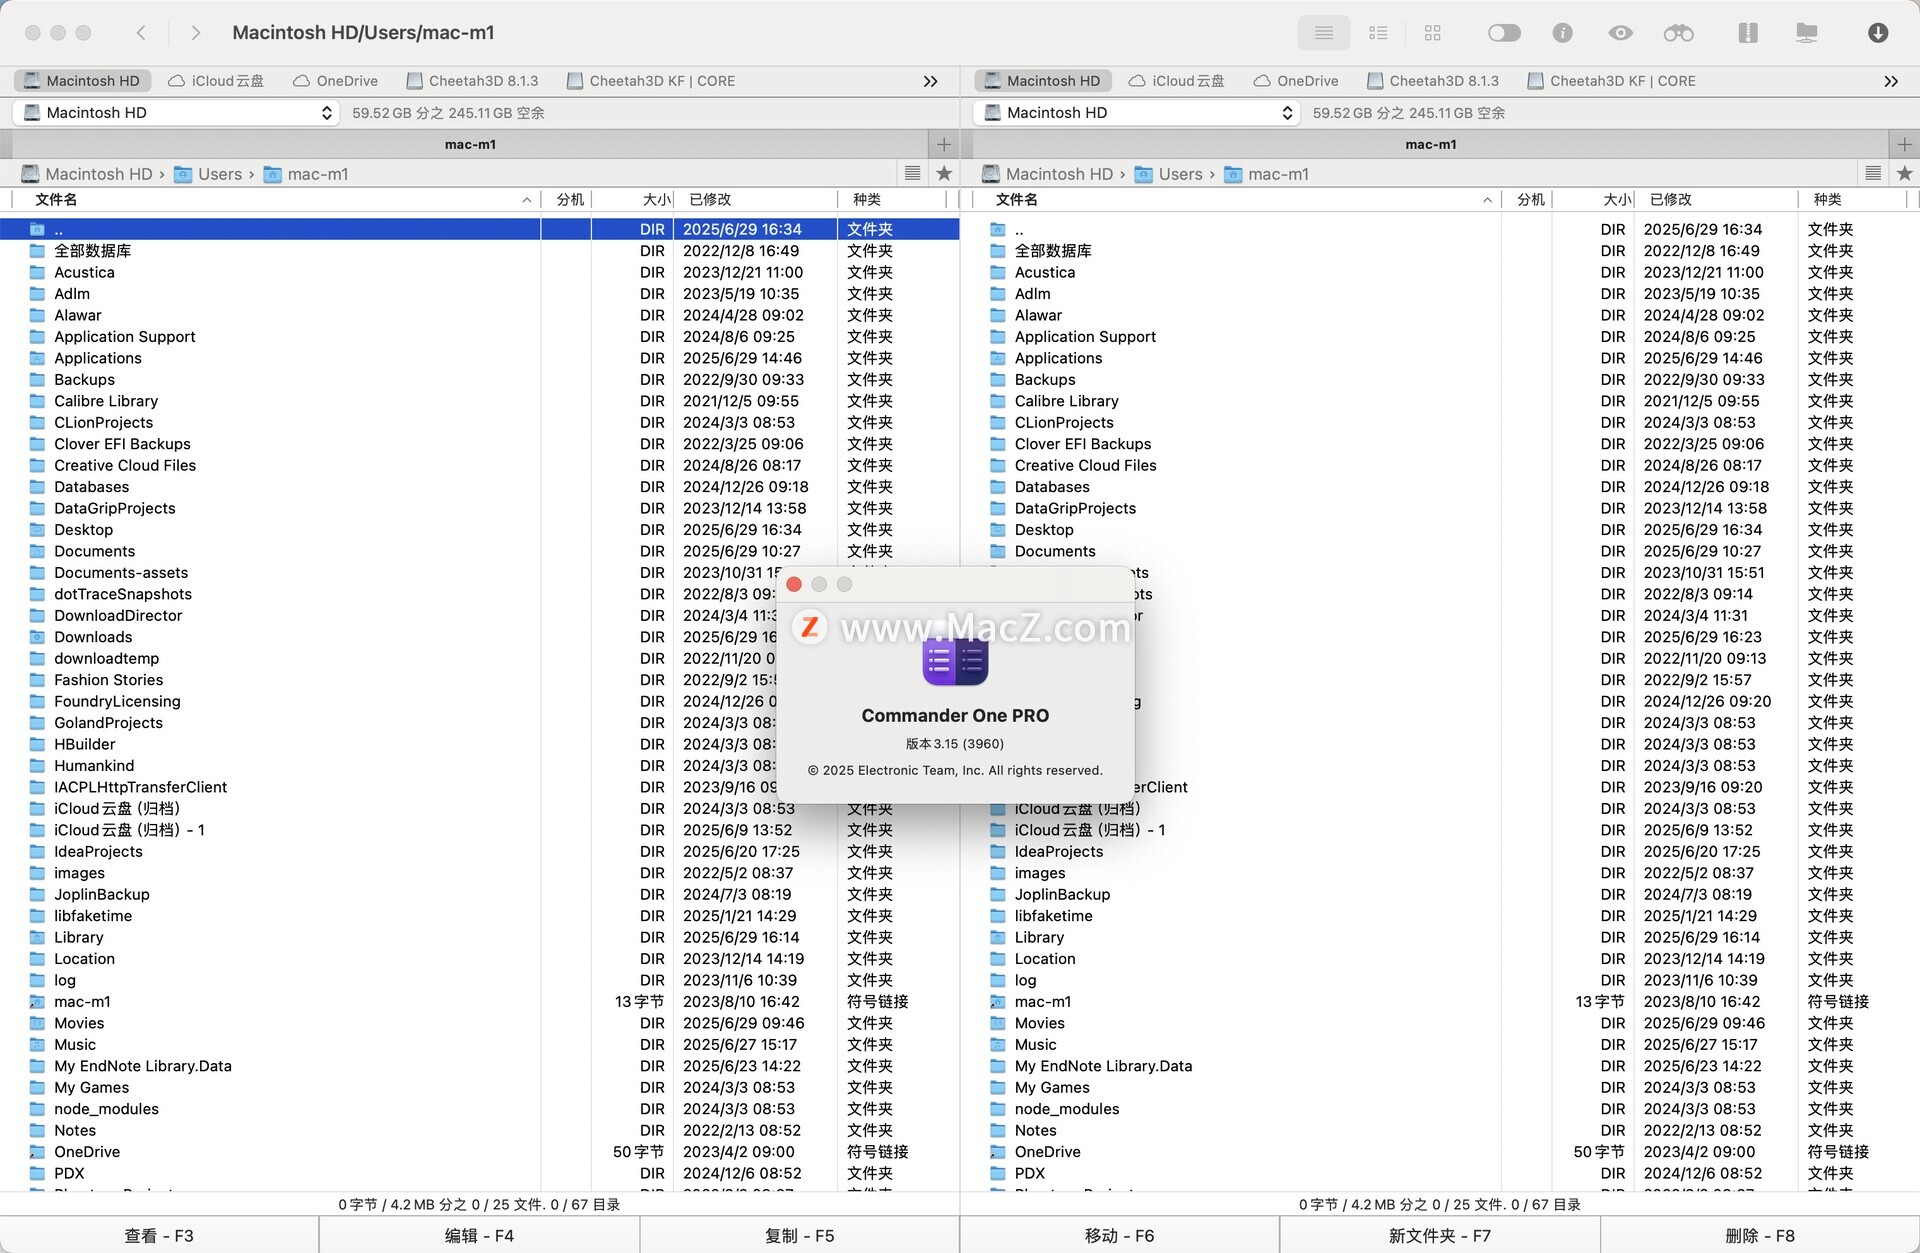Open right pane Macintosh HD volume dropdown
Image resolution: width=1920 pixels, height=1253 pixels.
click(1136, 112)
